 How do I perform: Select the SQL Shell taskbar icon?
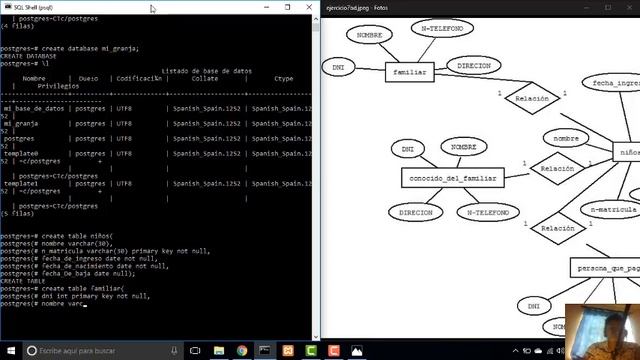click(264, 351)
